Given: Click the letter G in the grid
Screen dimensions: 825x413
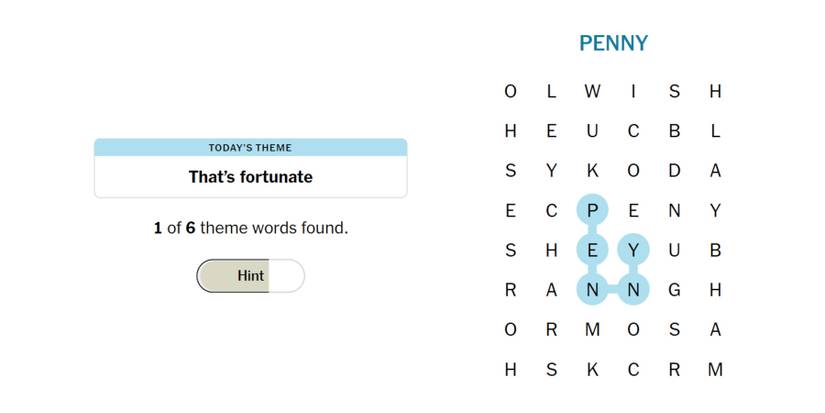Looking at the screenshot, I should click(x=674, y=290).
